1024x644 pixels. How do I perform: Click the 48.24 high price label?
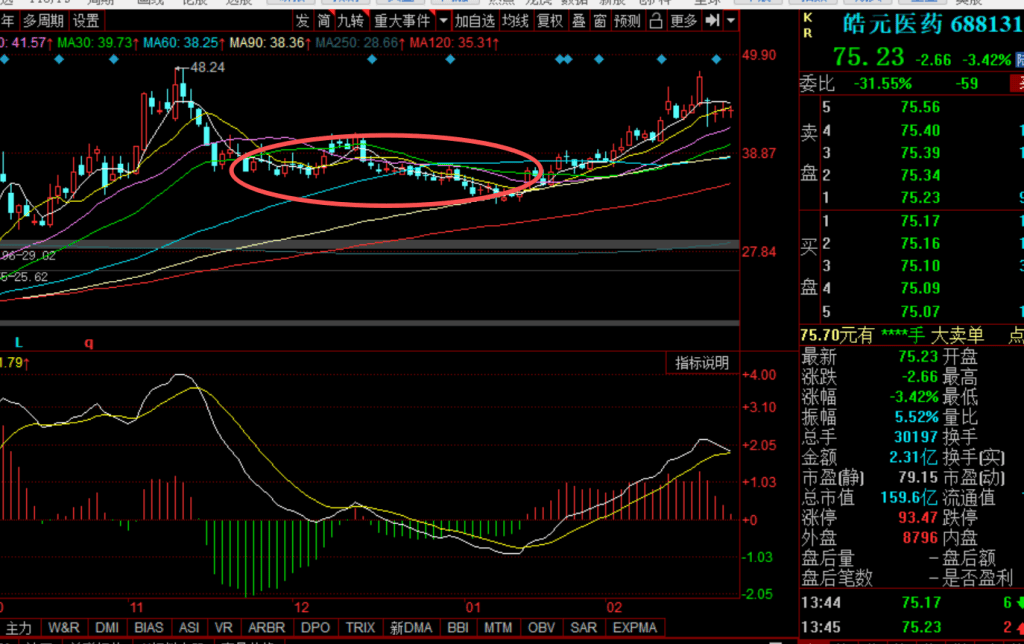207,67
